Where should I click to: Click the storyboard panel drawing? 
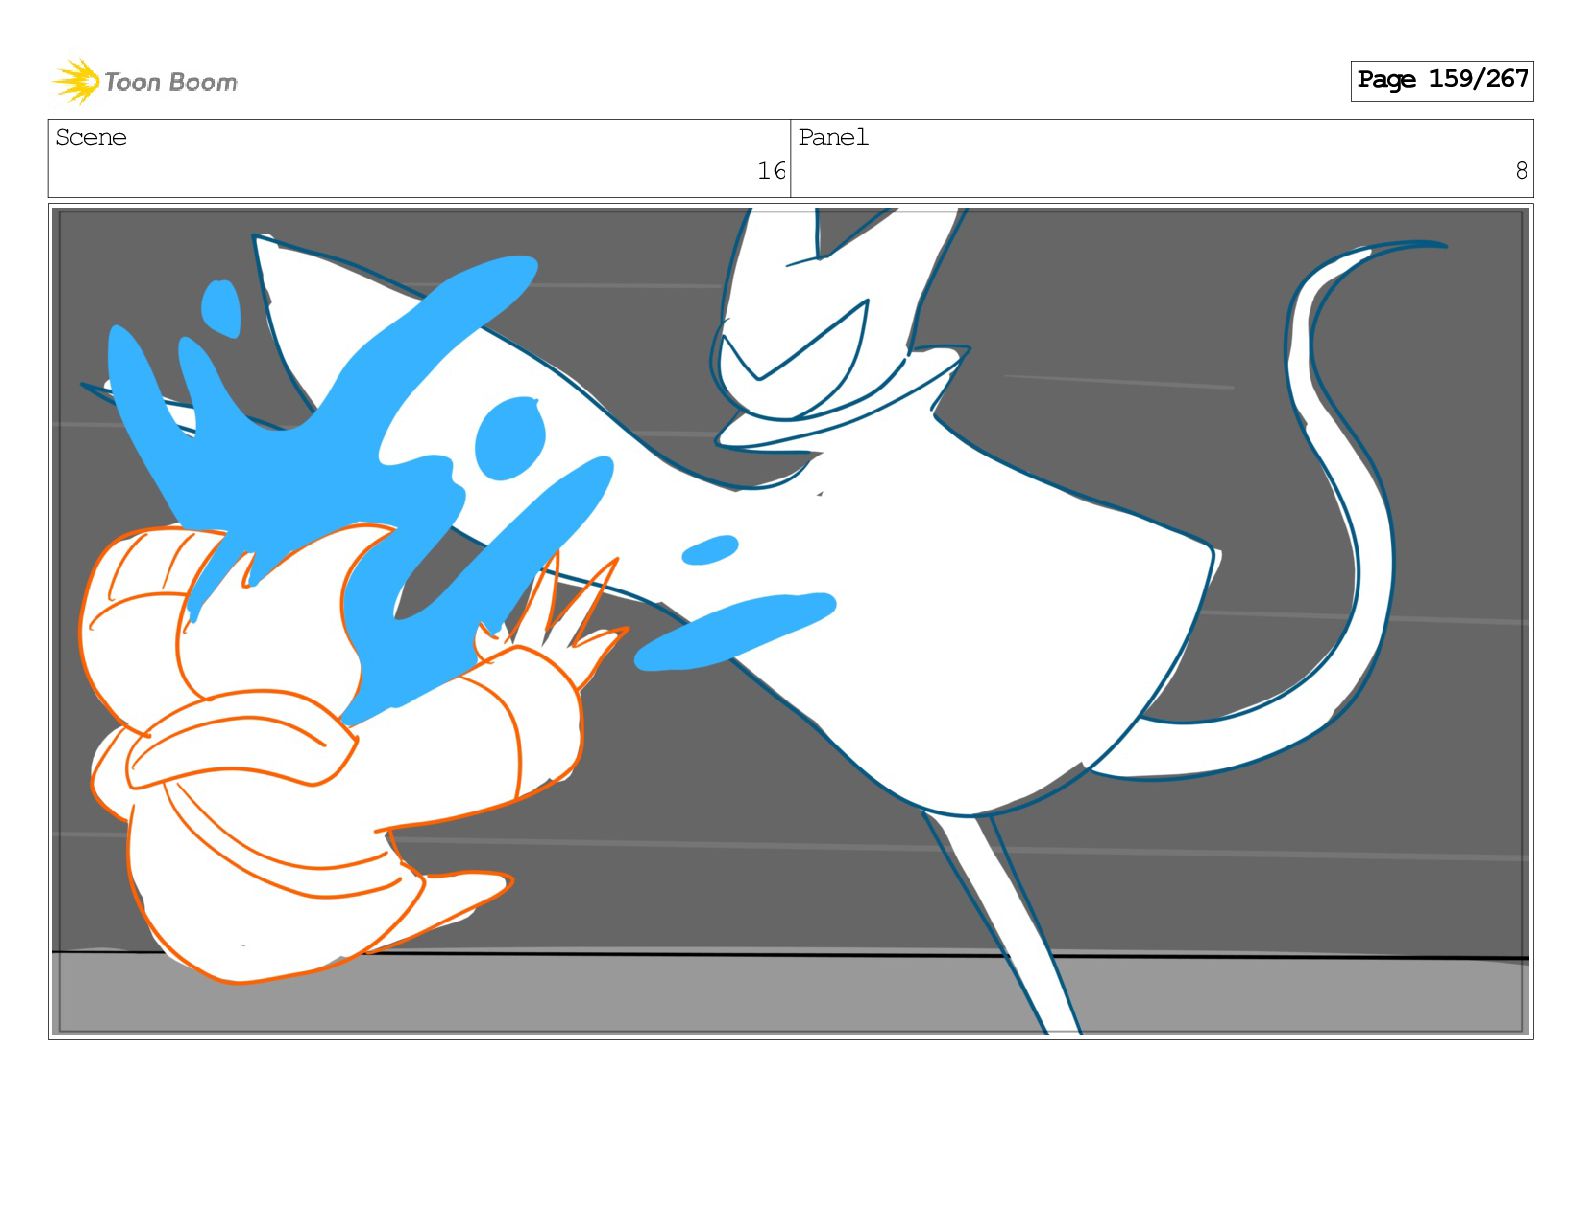coord(790,621)
